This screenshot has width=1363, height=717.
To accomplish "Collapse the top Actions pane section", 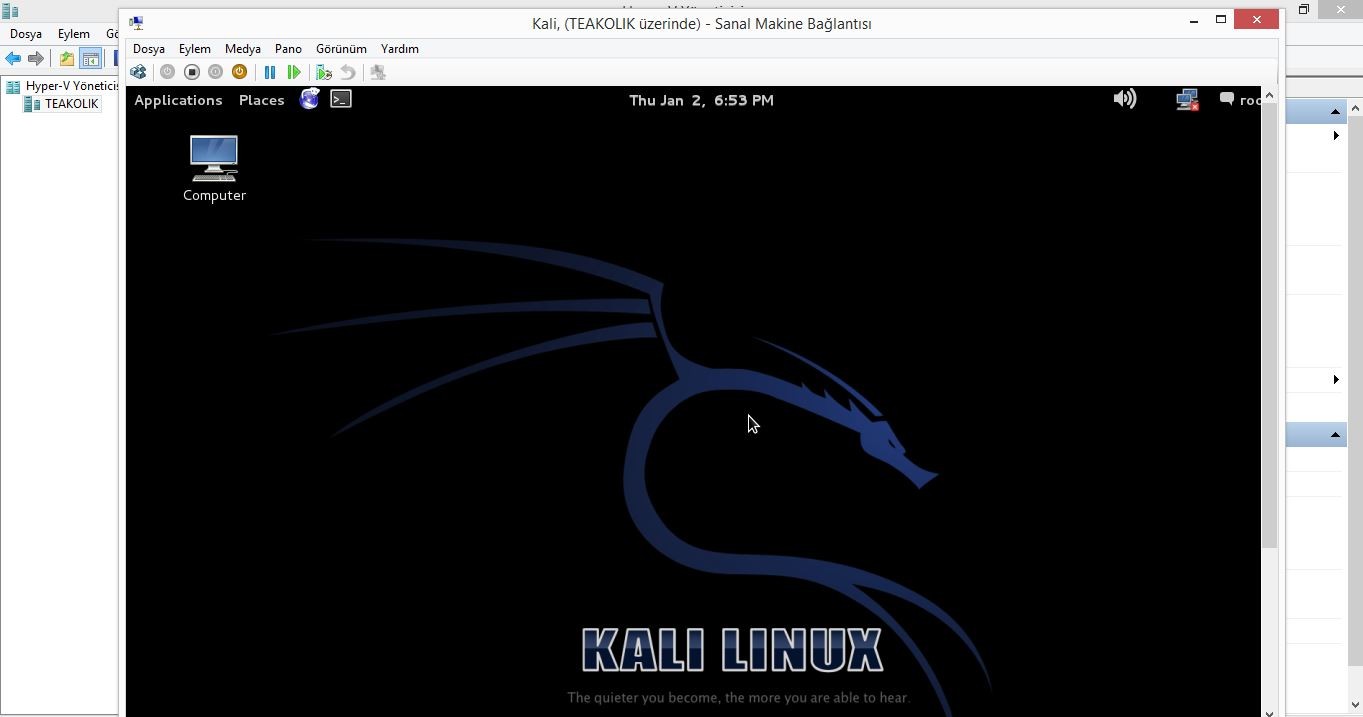I will 1335,111.
